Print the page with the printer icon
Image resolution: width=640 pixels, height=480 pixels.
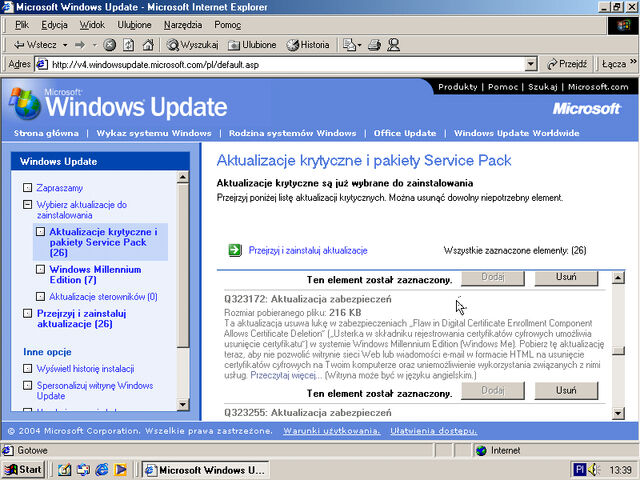pos(374,45)
